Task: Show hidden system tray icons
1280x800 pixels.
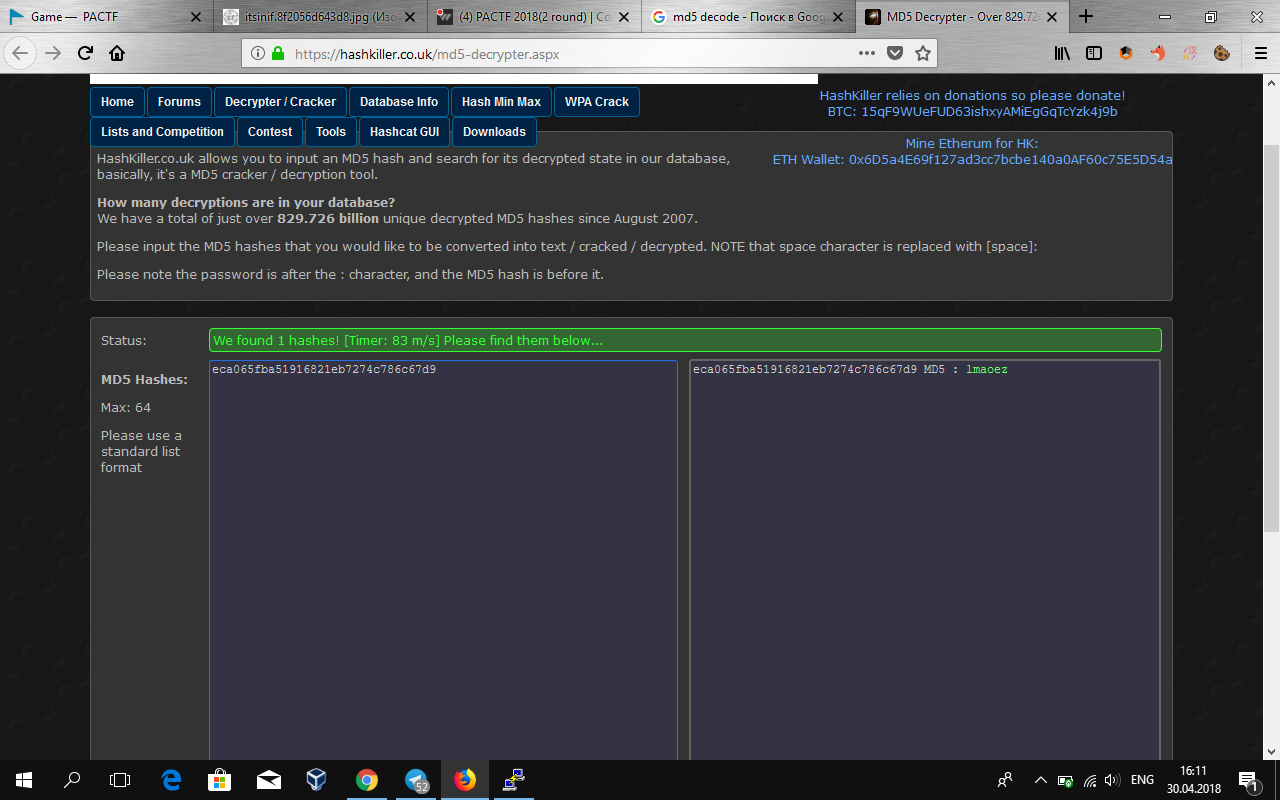Action: 1040,780
